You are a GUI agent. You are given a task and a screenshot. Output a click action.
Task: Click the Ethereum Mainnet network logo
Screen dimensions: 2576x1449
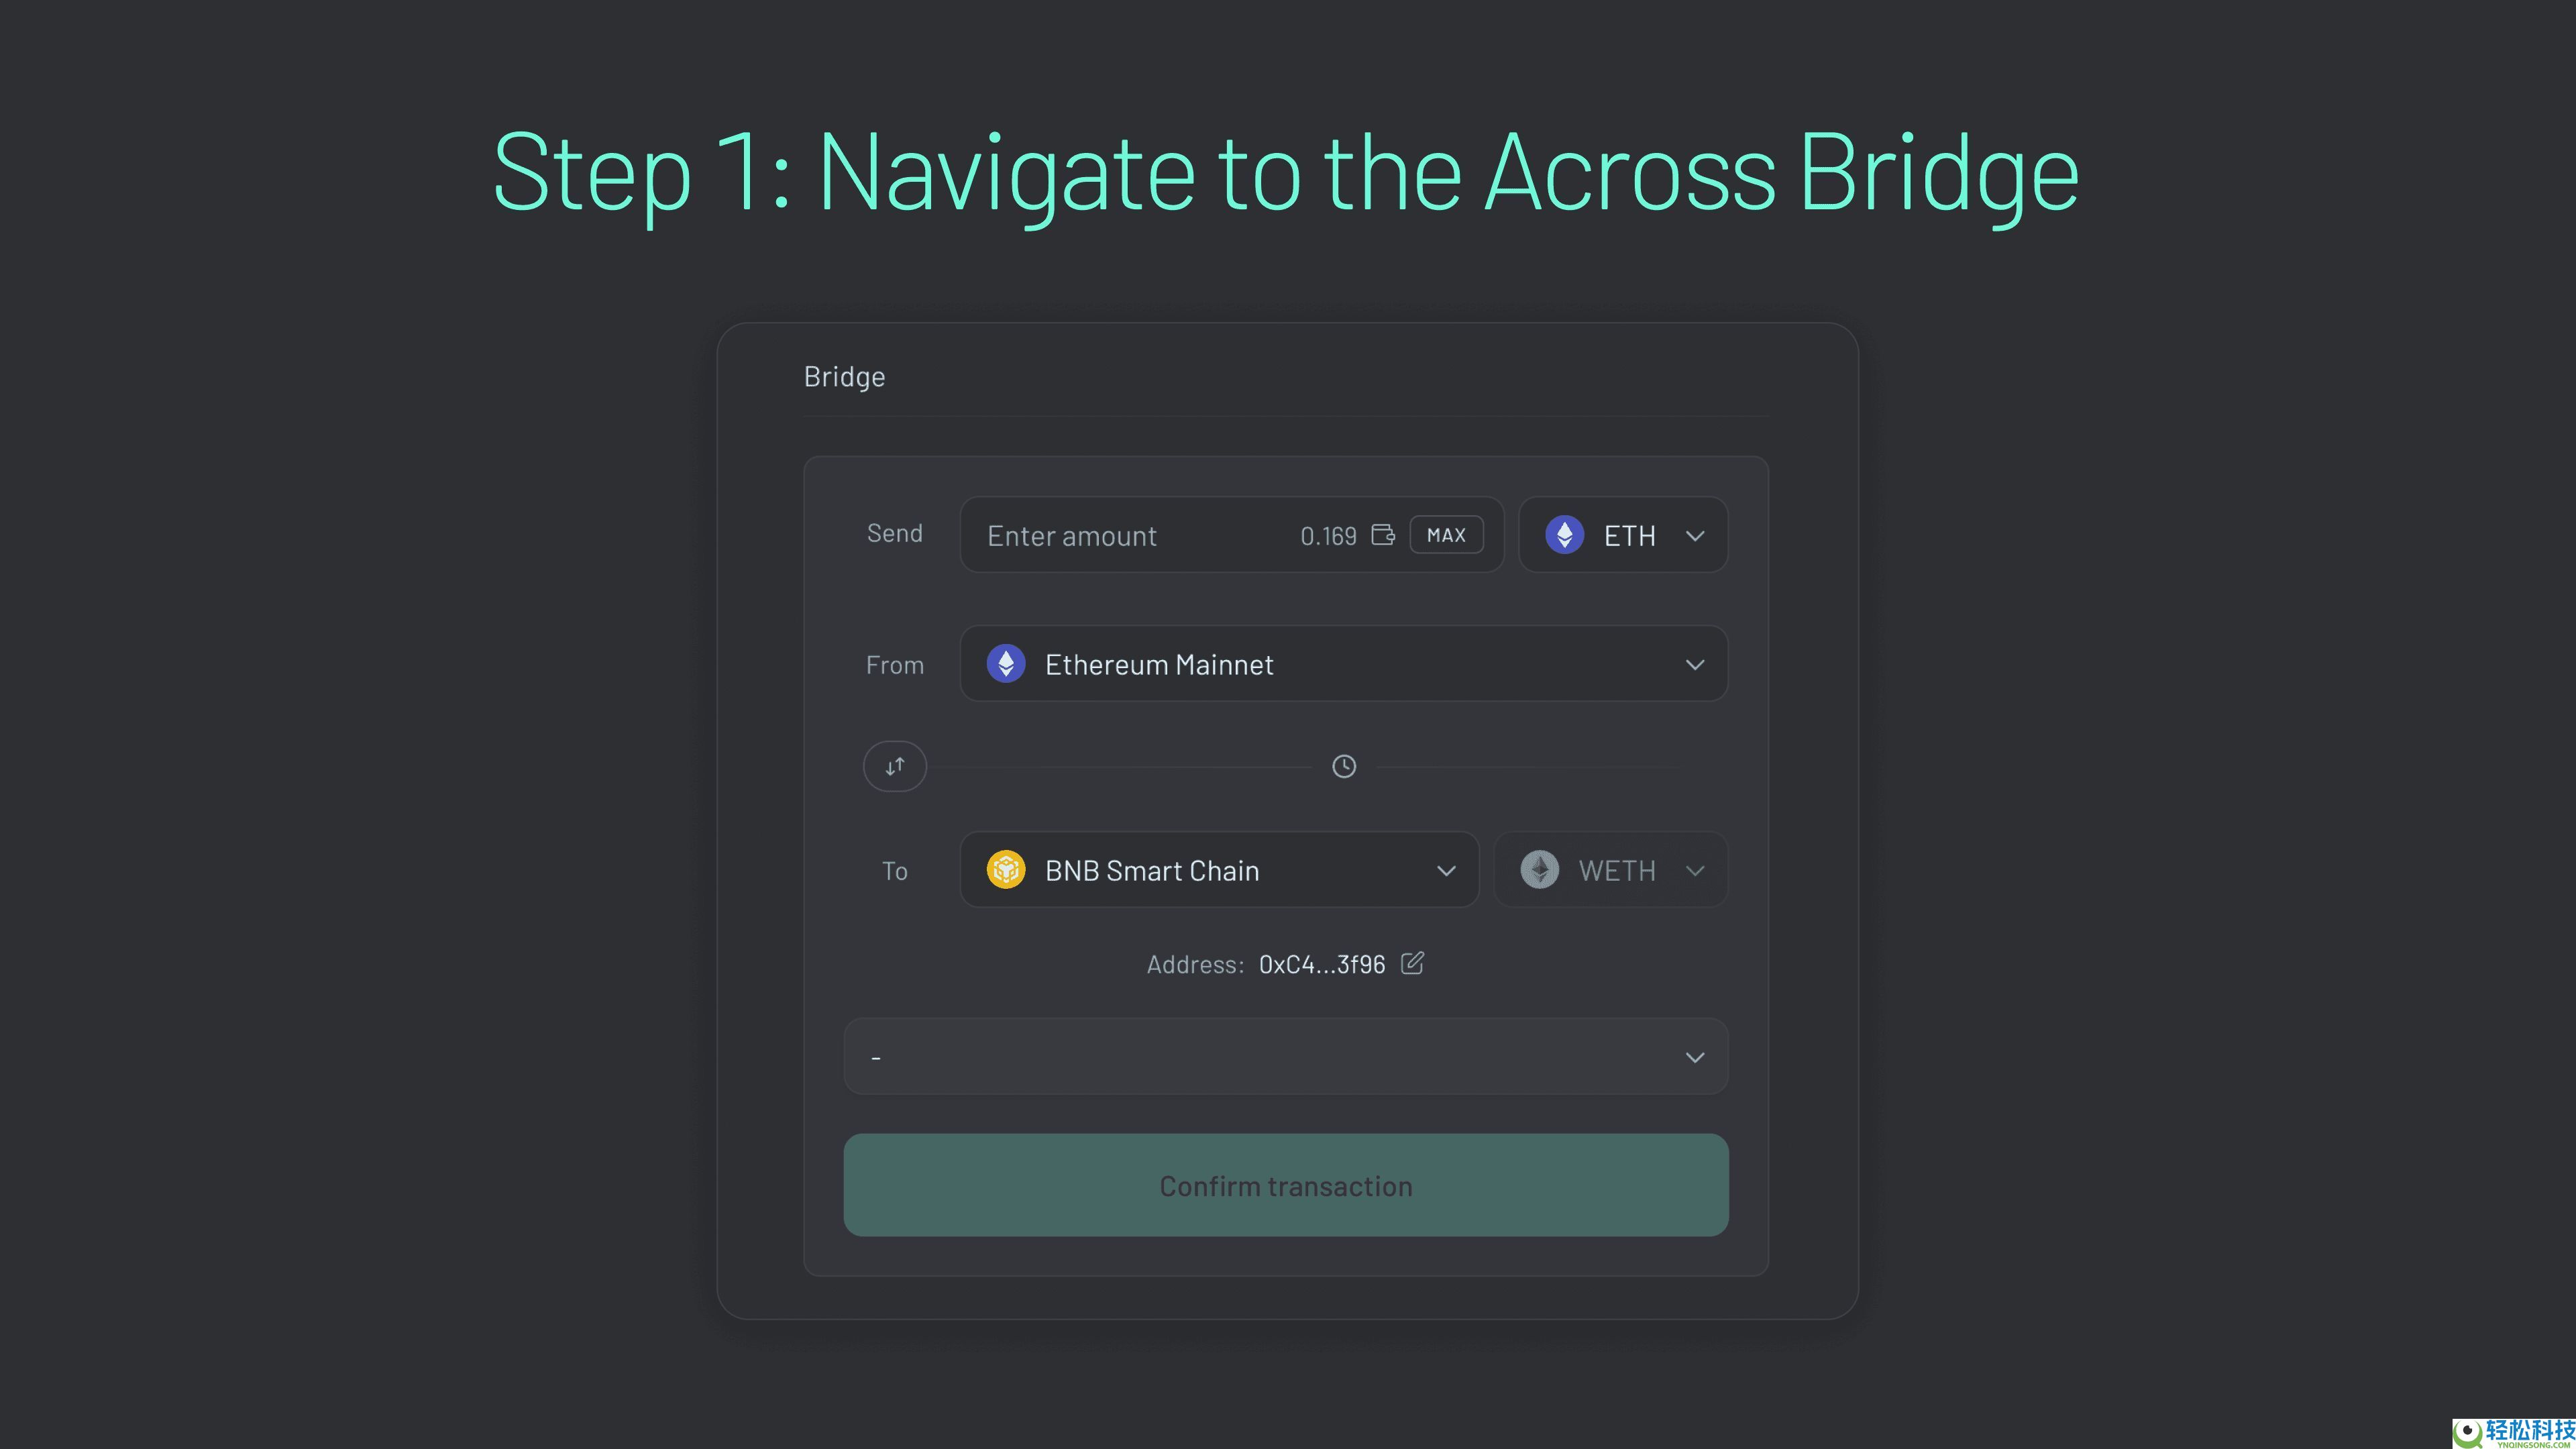pos(1006,664)
